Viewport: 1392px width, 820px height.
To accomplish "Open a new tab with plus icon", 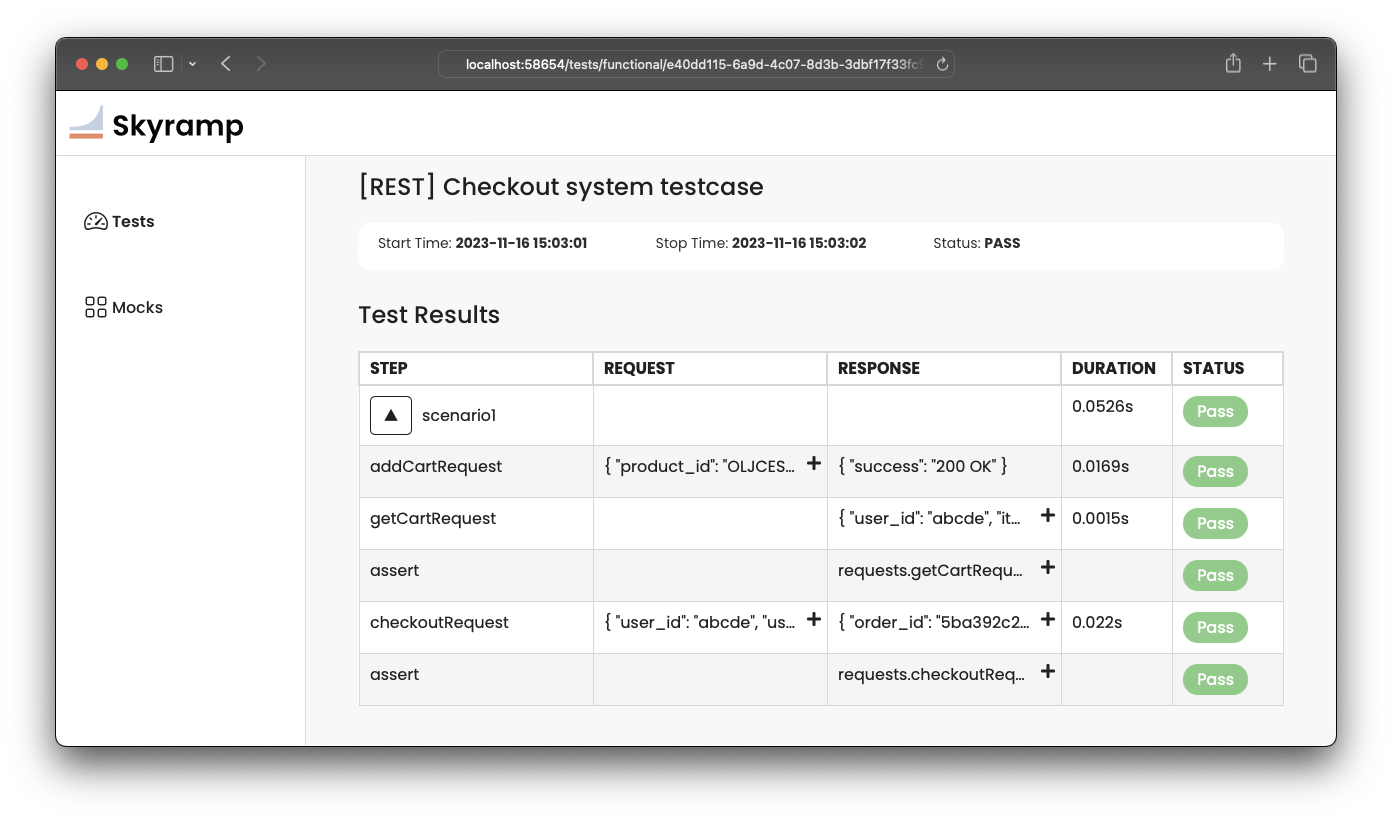I will coord(1270,64).
